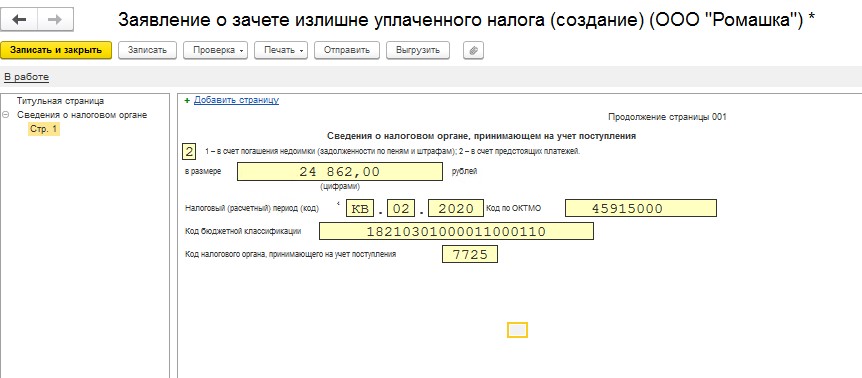Edit the ОКТМО code field 45915000
This screenshot has width=862, height=378.
[x=641, y=209]
